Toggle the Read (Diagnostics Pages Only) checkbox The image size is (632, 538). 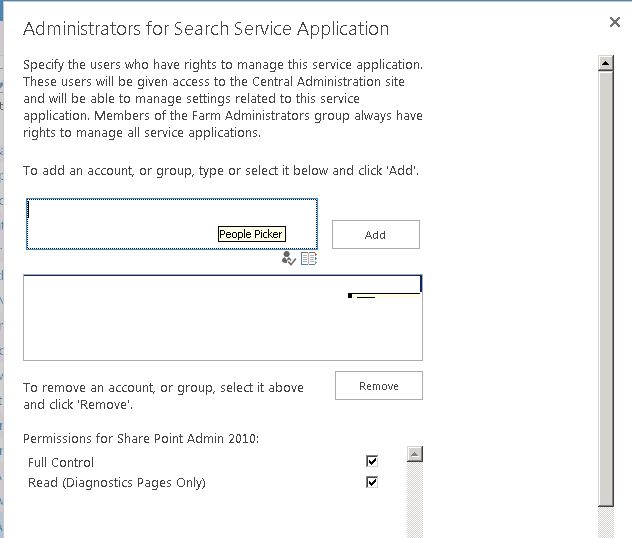pyautogui.click(x=372, y=482)
